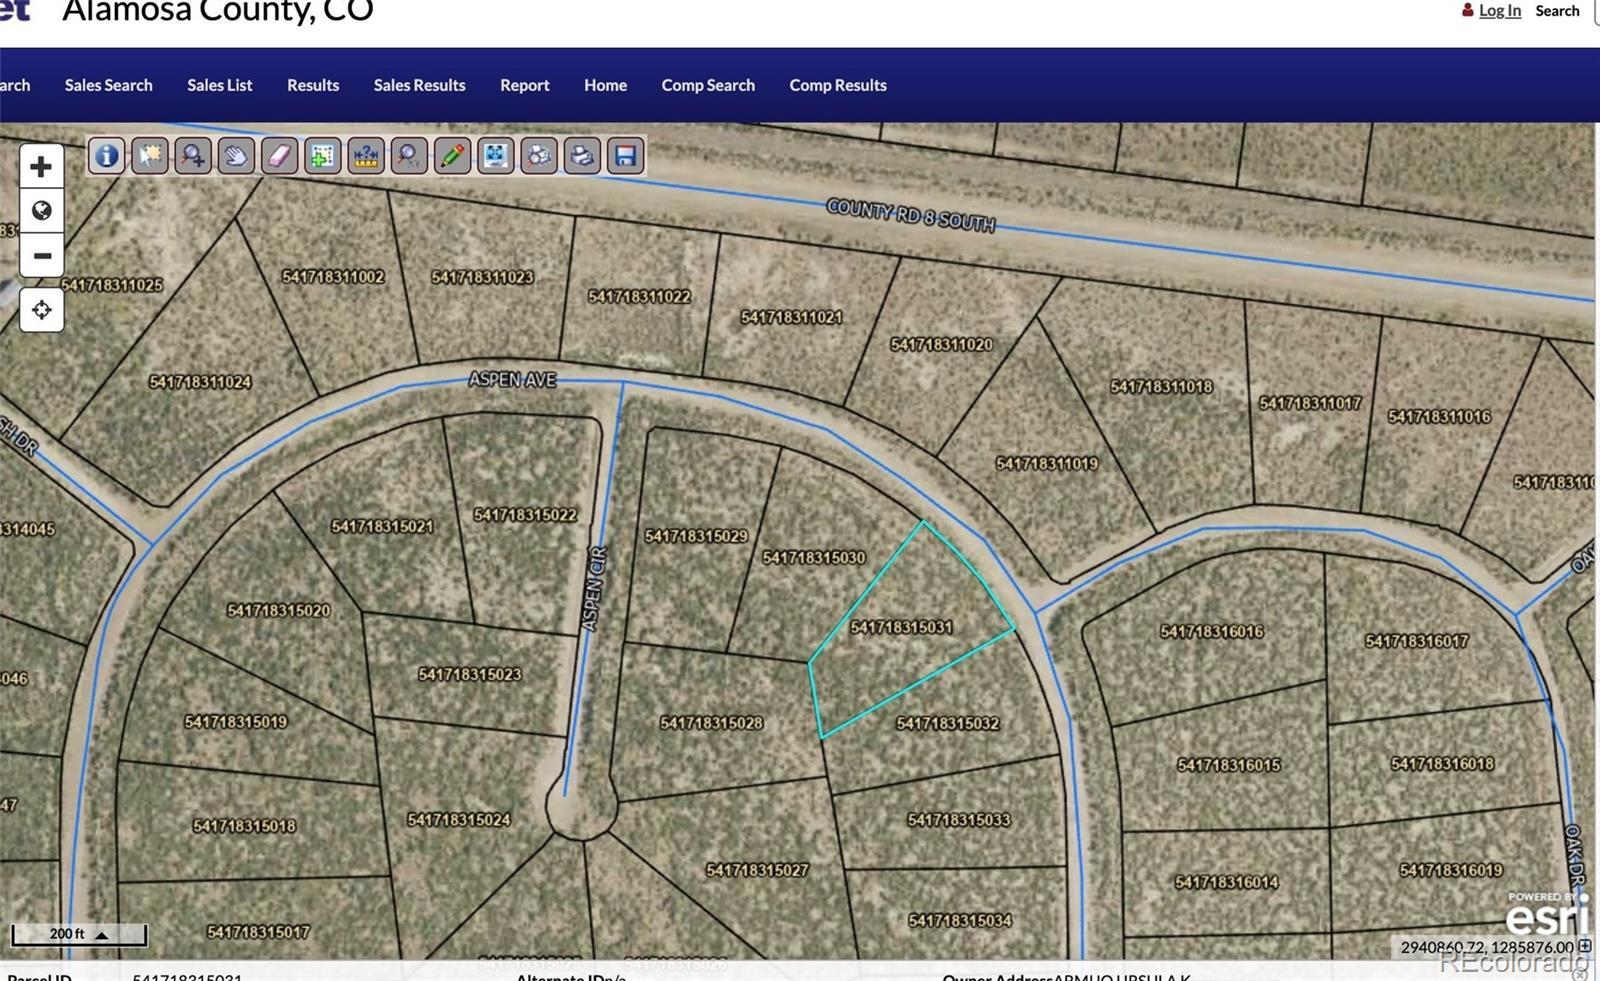Open the Sales Search menu item
Viewport: 1600px width, 981px height.
pyautogui.click(x=108, y=85)
